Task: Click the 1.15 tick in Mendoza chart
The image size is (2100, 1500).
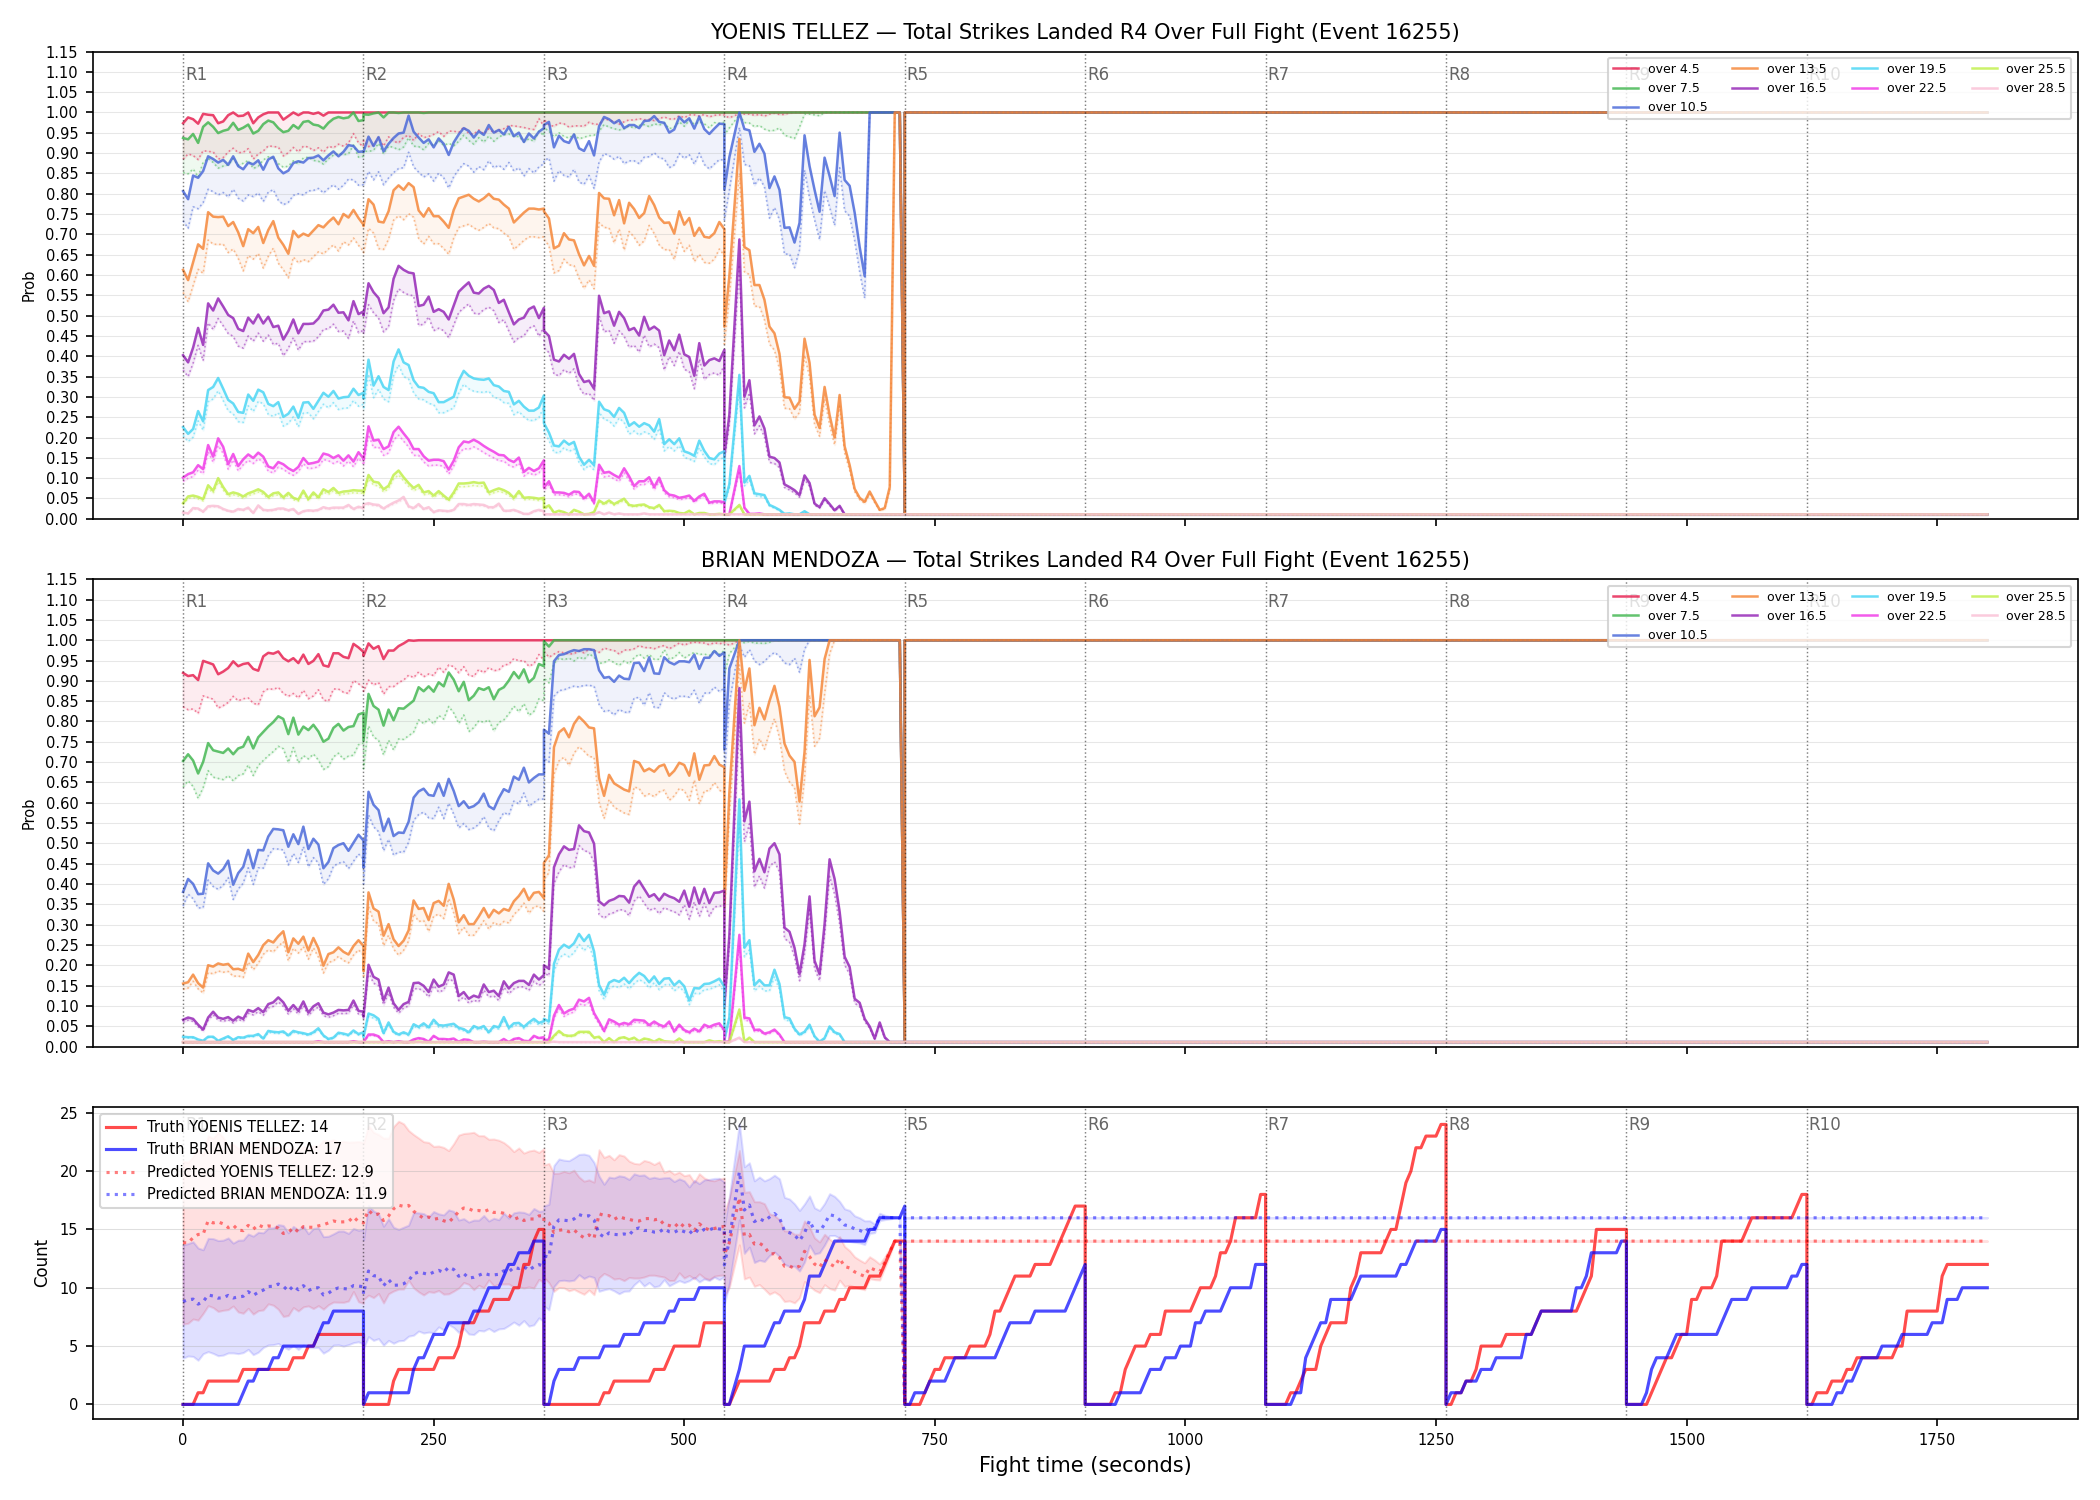Action: coord(61,579)
